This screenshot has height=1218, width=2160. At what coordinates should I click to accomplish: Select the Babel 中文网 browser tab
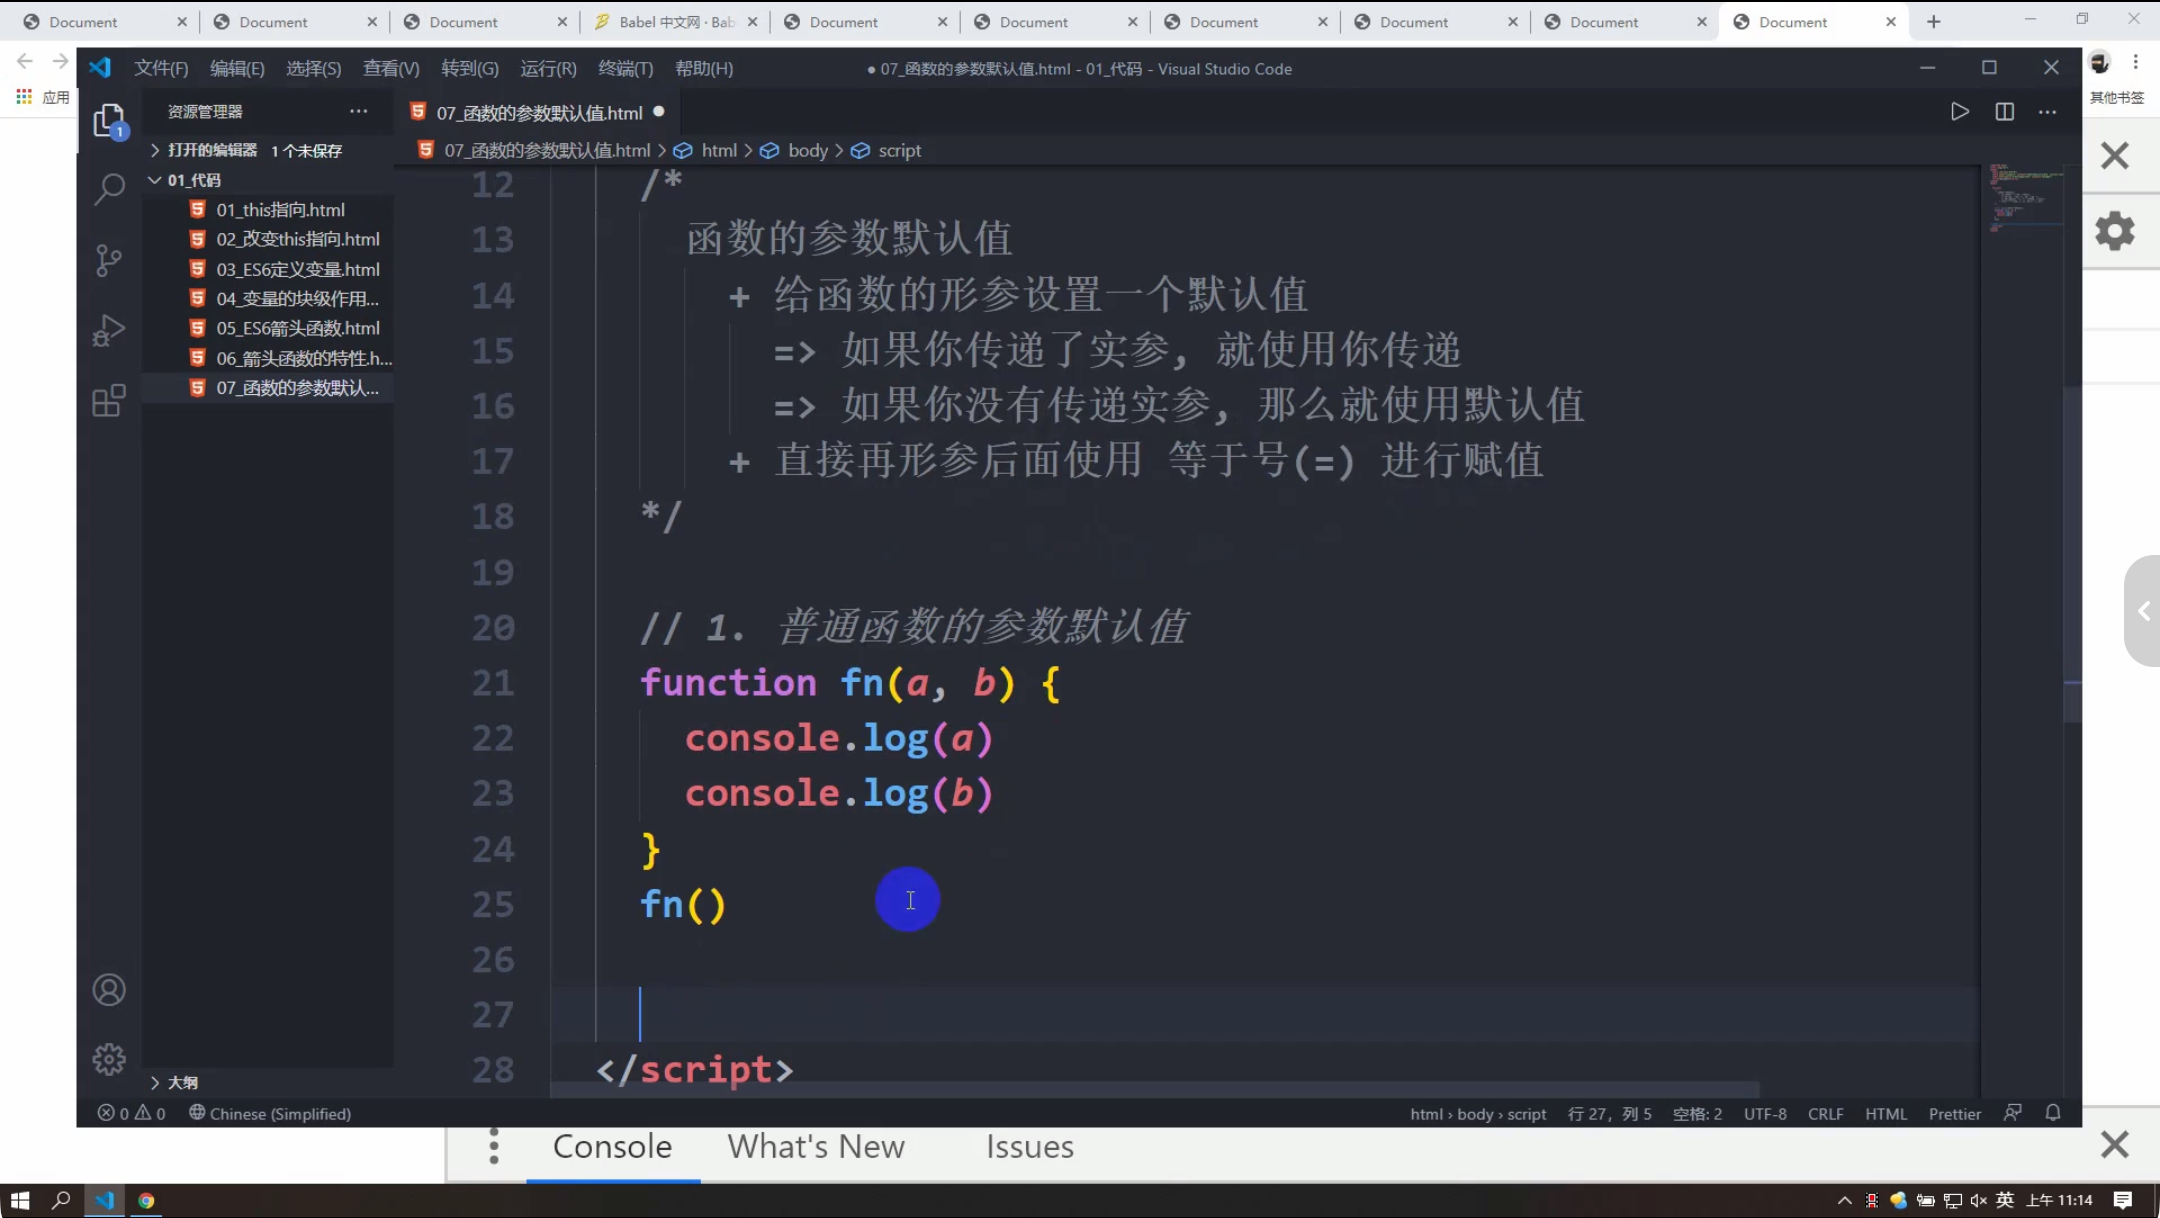click(675, 22)
